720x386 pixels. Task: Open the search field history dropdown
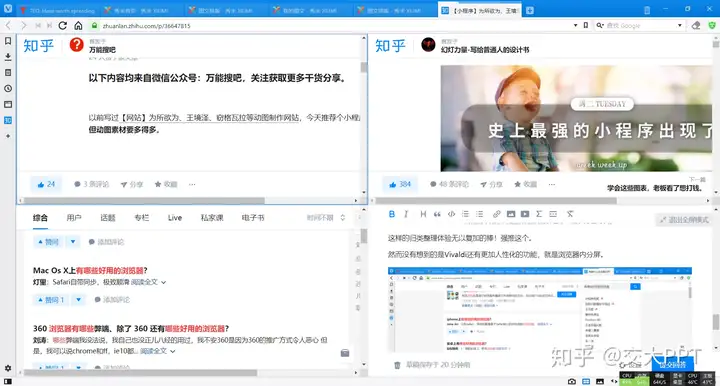(680, 26)
